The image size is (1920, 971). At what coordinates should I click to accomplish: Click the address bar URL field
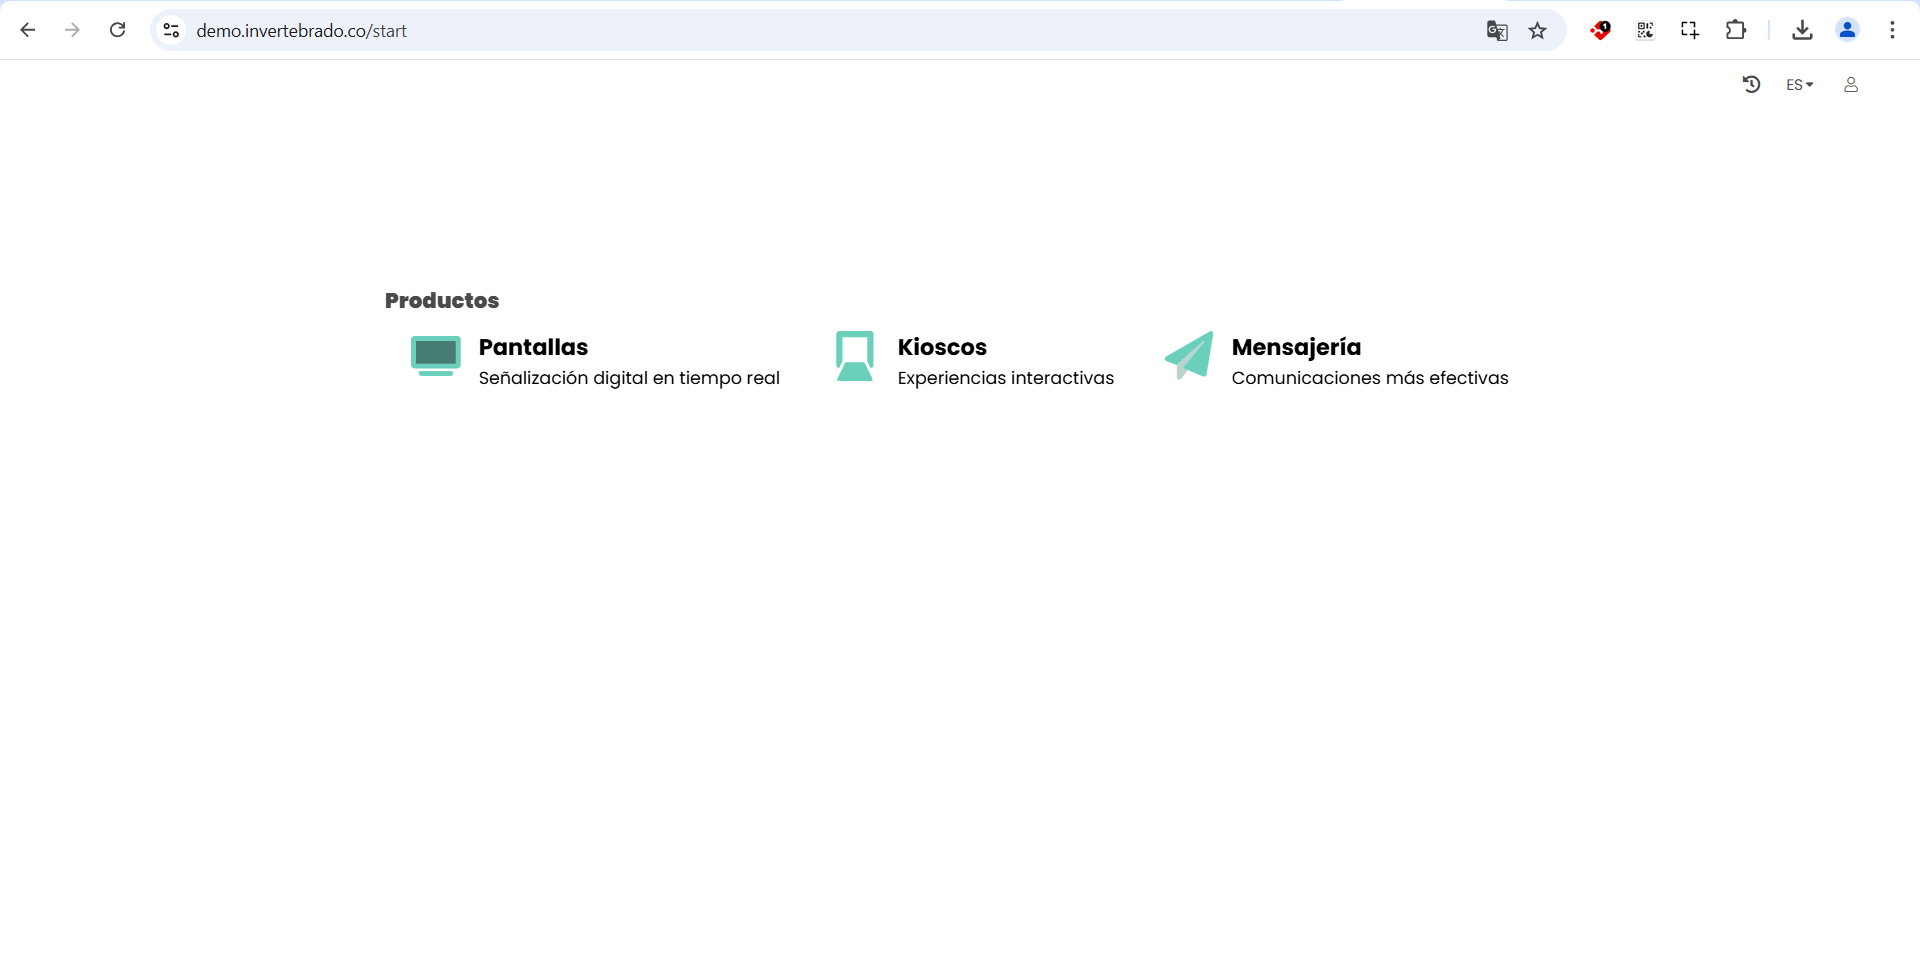(x=800, y=31)
